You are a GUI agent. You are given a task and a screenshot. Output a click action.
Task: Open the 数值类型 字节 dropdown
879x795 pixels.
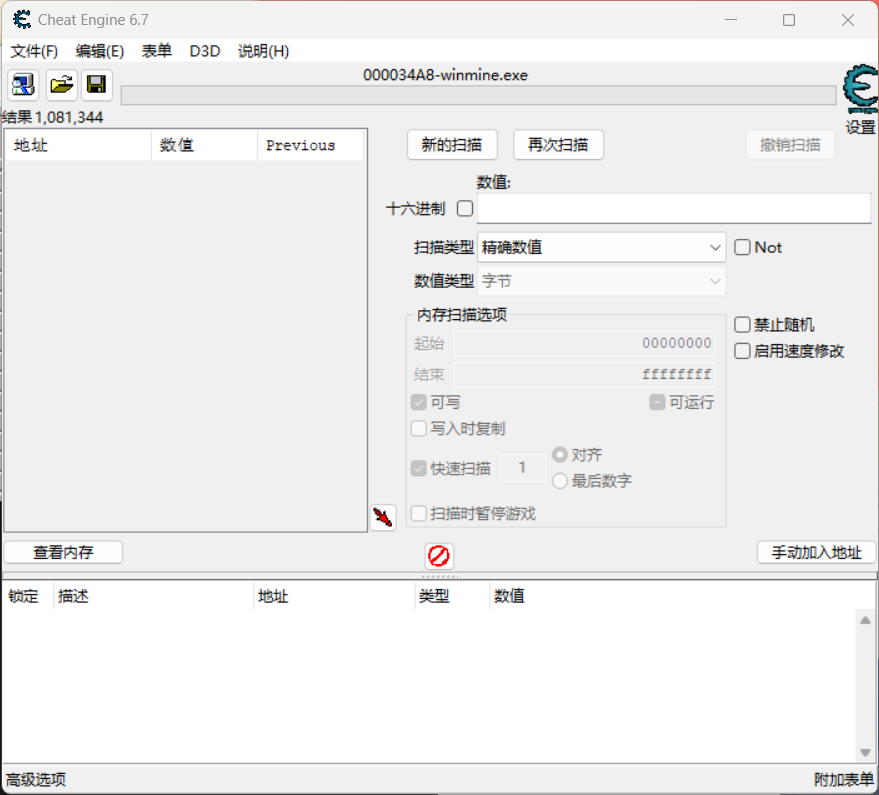(x=602, y=281)
